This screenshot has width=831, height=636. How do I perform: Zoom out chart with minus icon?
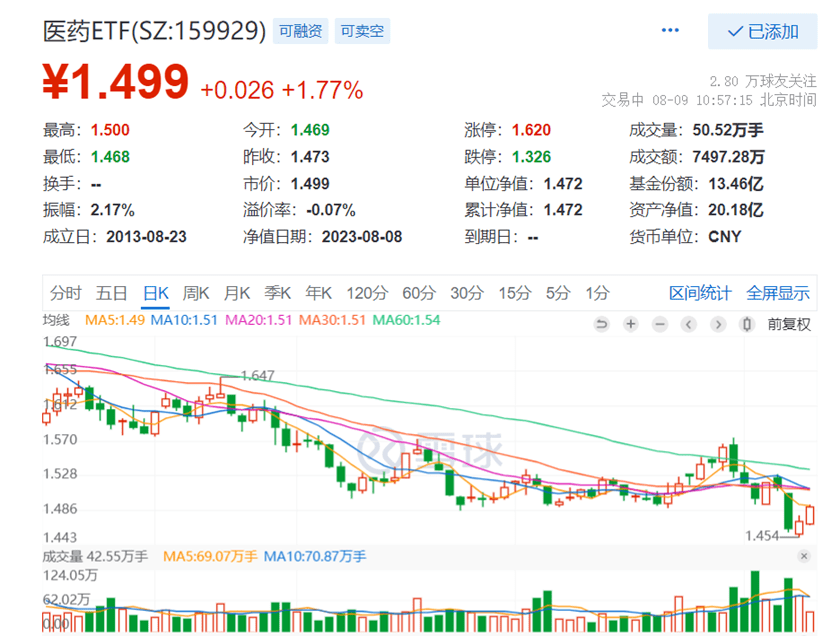click(x=660, y=324)
